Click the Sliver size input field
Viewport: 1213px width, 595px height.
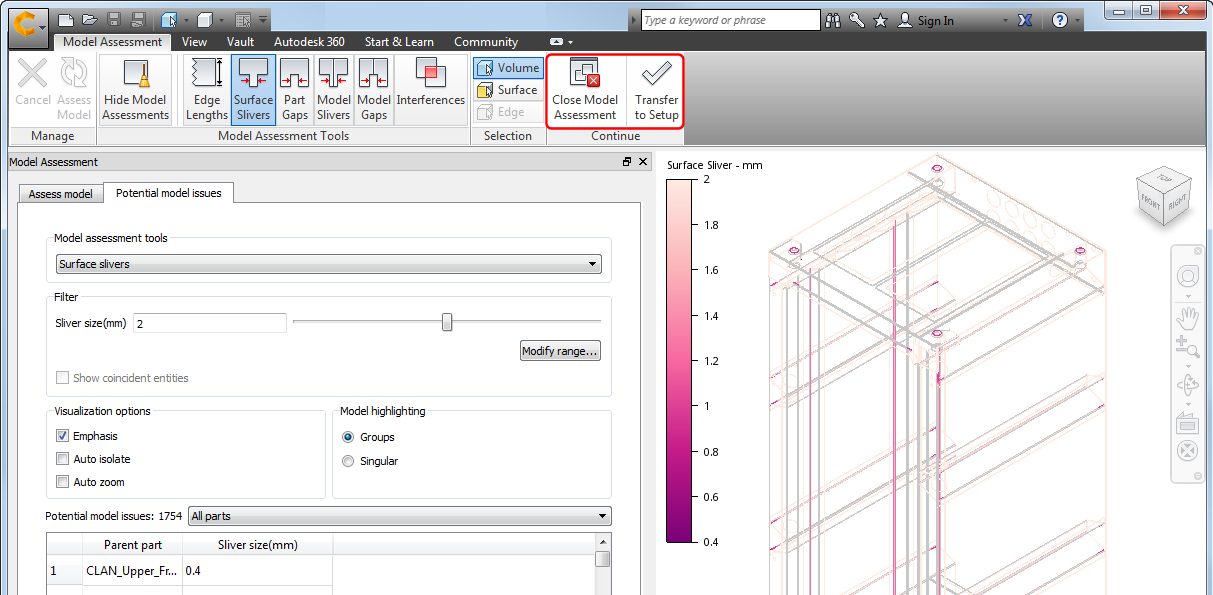pyautogui.click(x=210, y=323)
